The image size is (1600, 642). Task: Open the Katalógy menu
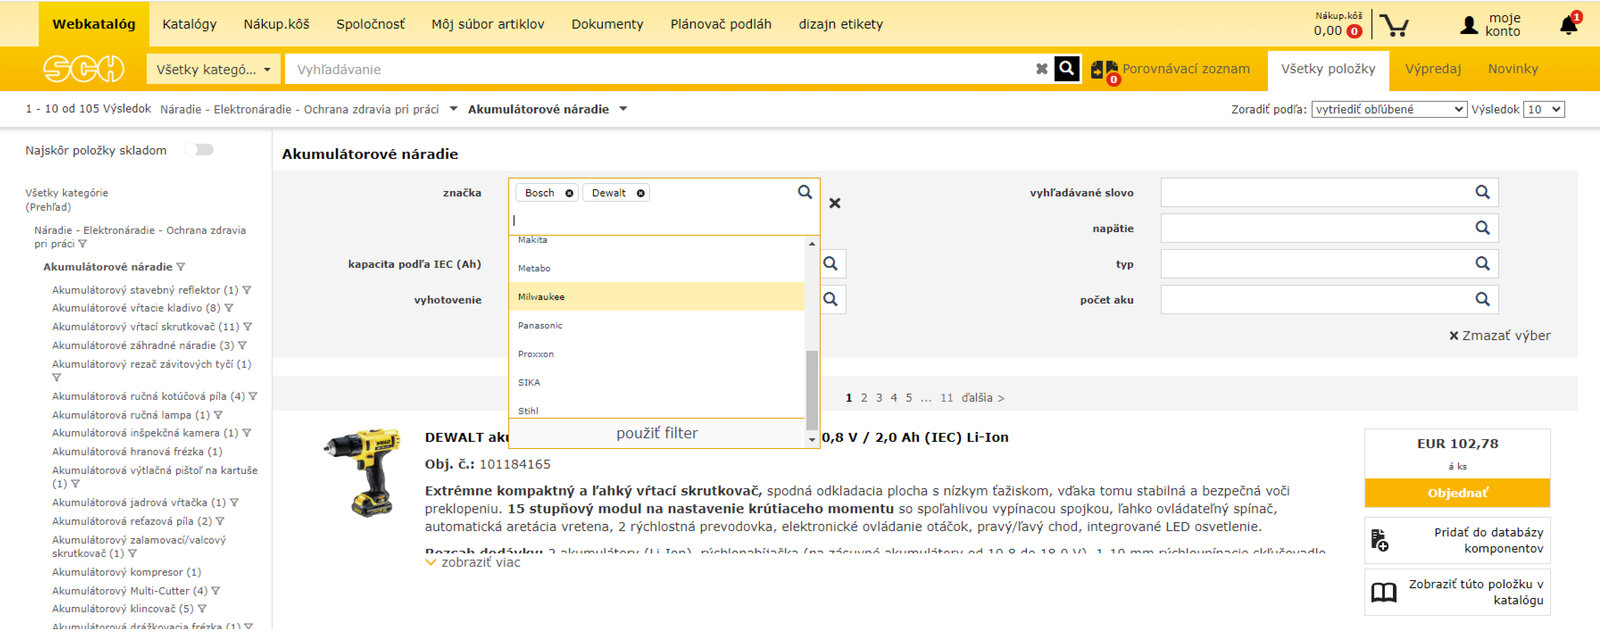(190, 24)
